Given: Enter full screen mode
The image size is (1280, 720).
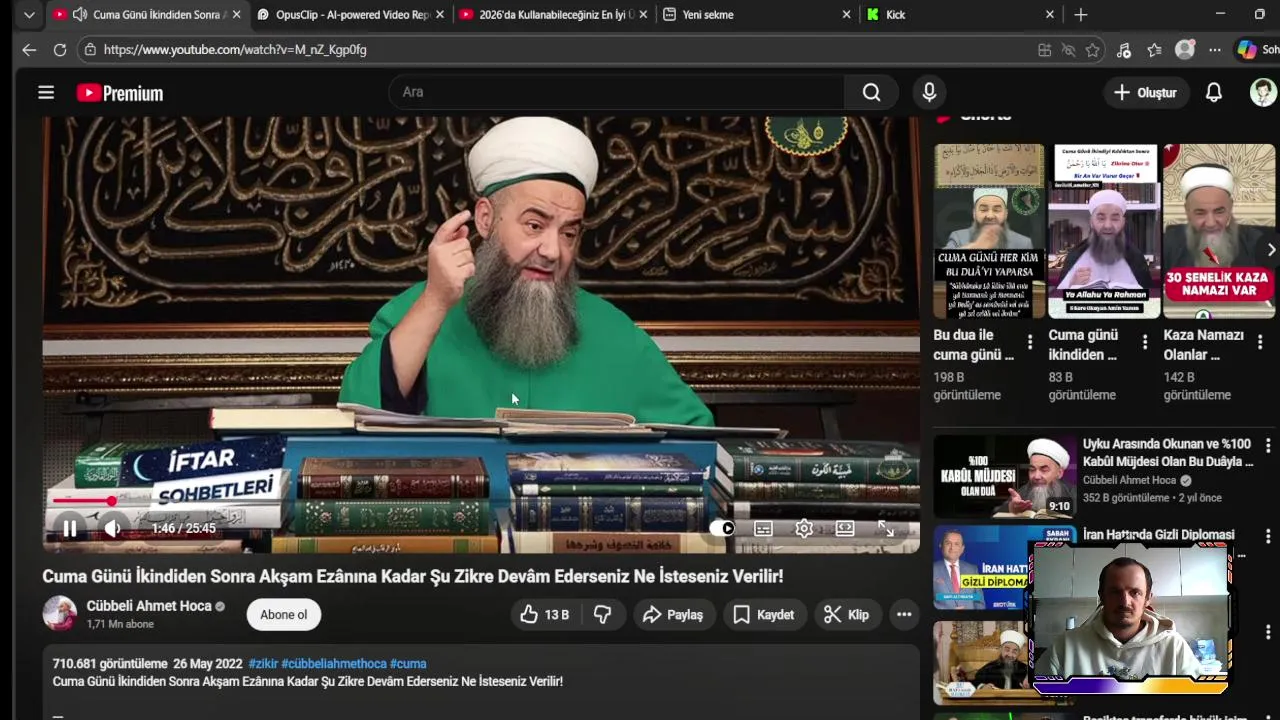Looking at the screenshot, I should (886, 528).
